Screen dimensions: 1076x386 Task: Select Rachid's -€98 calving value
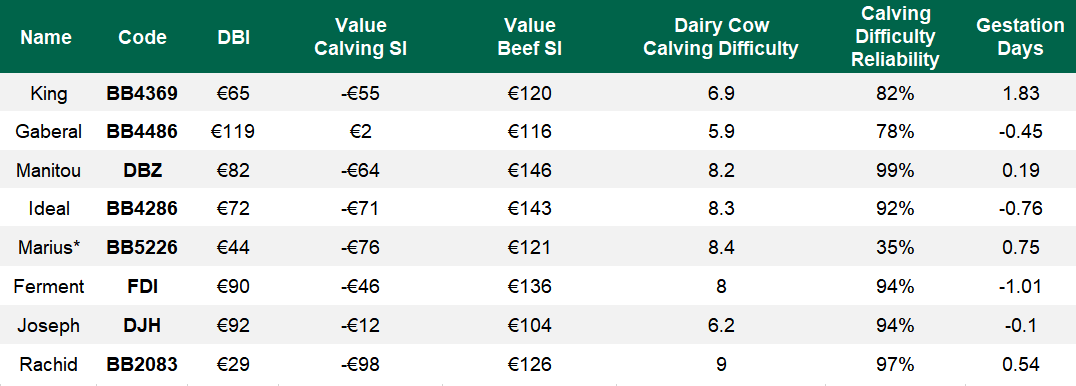tap(360, 364)
